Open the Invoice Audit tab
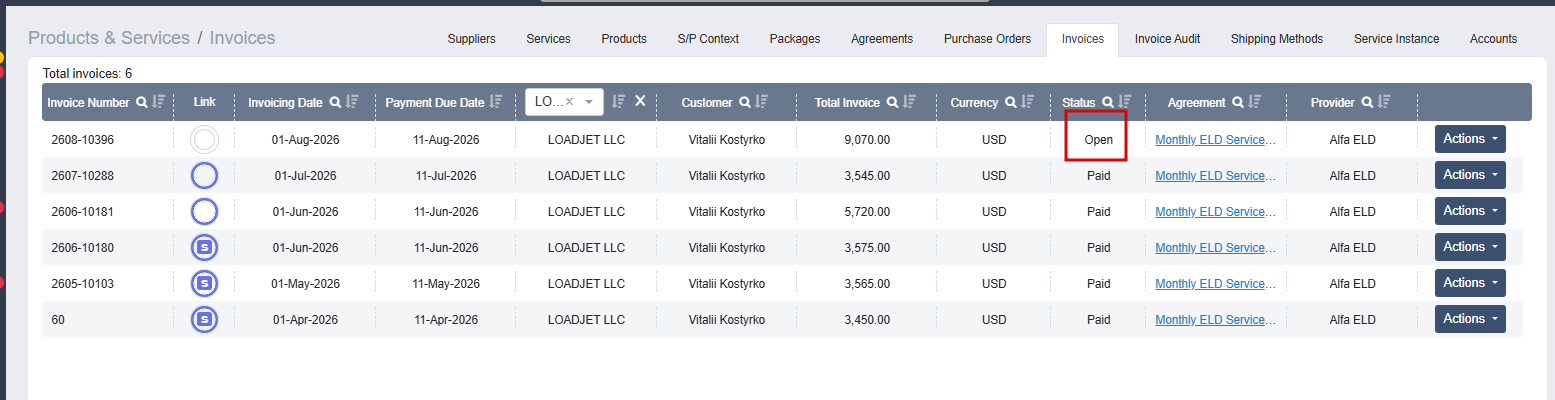This screenshot has width=1555, height=400. [1167, 39]
